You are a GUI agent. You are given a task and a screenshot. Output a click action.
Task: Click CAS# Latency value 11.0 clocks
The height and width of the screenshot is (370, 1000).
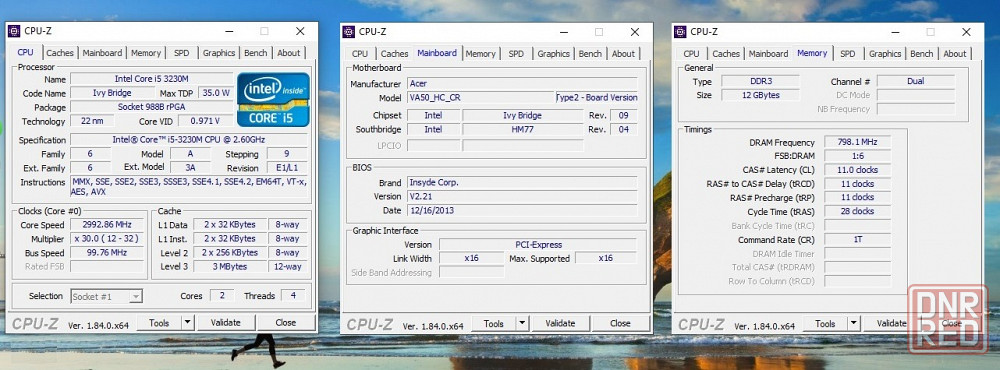[858, 170]
